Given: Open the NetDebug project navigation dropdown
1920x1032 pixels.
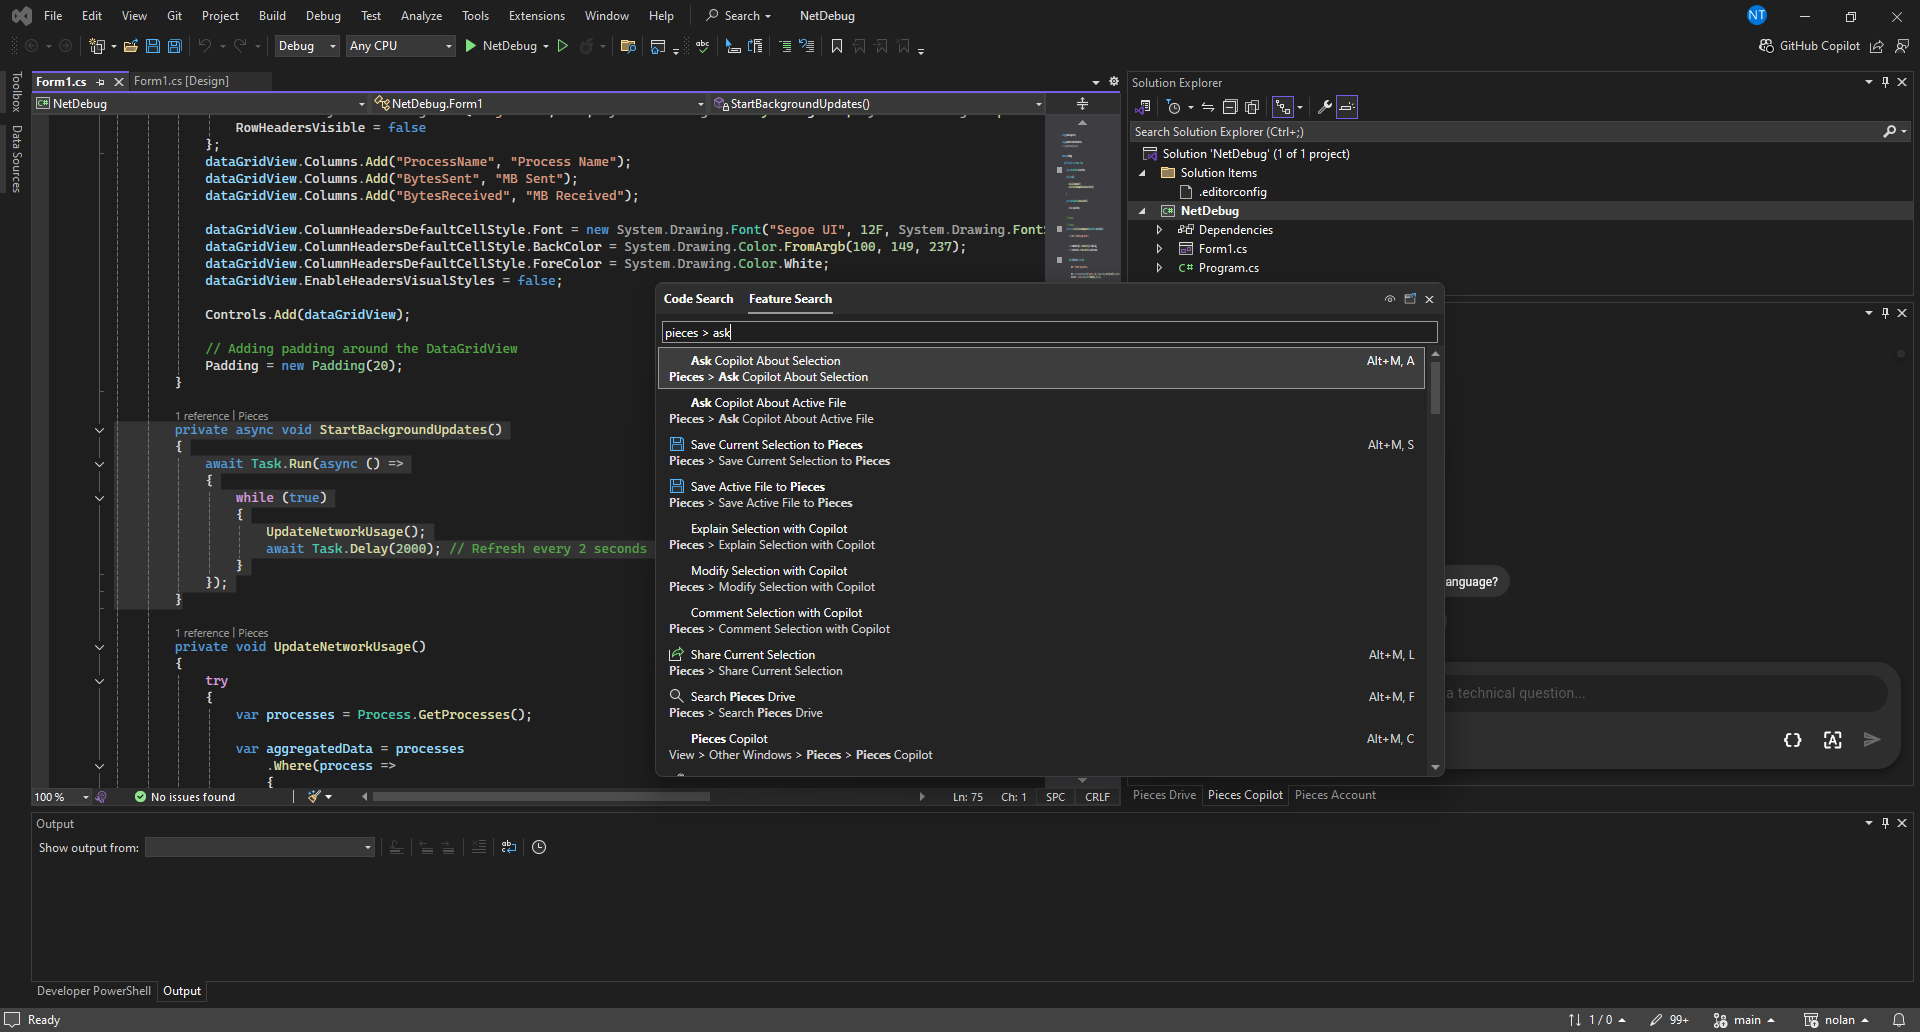Looking at the screenshot, I should 201,104.
